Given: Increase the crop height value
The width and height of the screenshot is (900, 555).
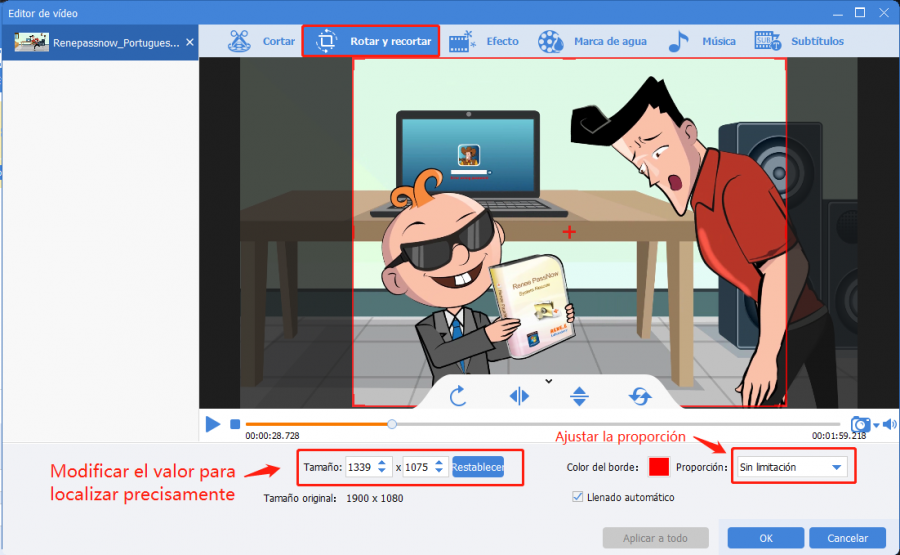Looking at the screenshot, I should coord(439,463).
